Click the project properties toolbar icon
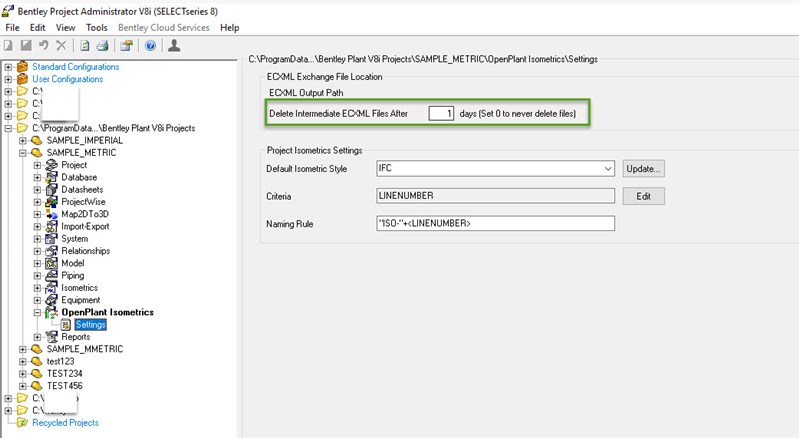This screenshot has width=799, height=438. 126,46
